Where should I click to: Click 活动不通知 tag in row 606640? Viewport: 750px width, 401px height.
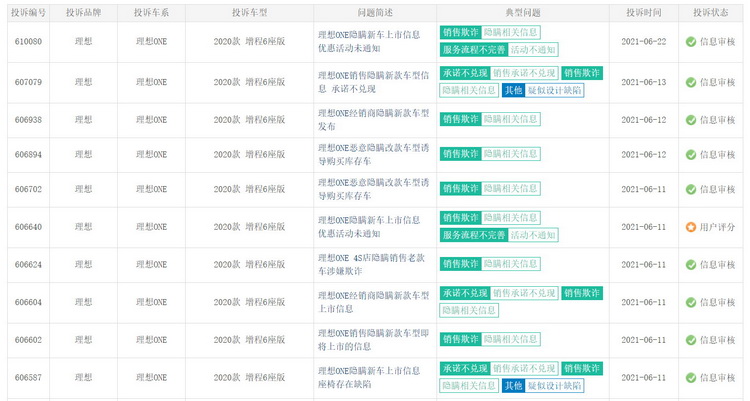(532, 235)
